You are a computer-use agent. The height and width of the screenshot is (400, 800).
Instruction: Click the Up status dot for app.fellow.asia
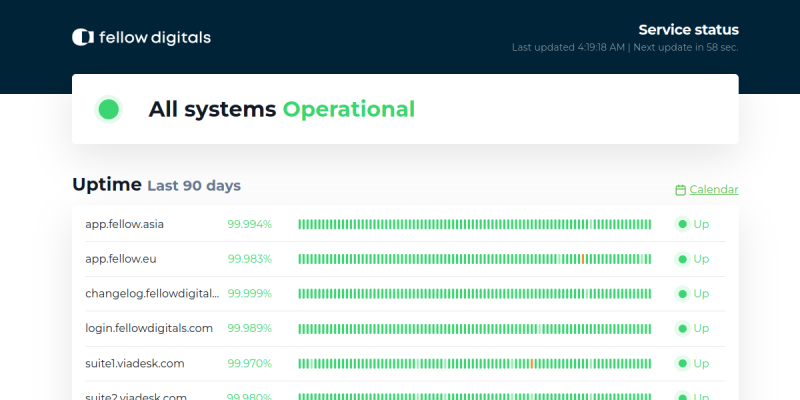point(682,224)
